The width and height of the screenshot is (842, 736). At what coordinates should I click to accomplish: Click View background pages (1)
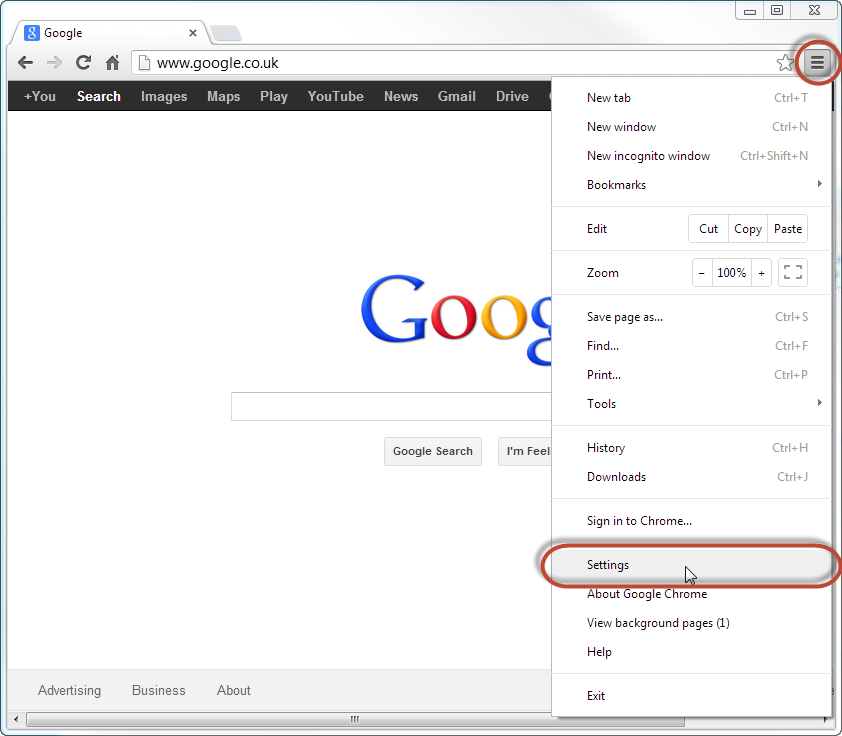click(x=691, y=623)
